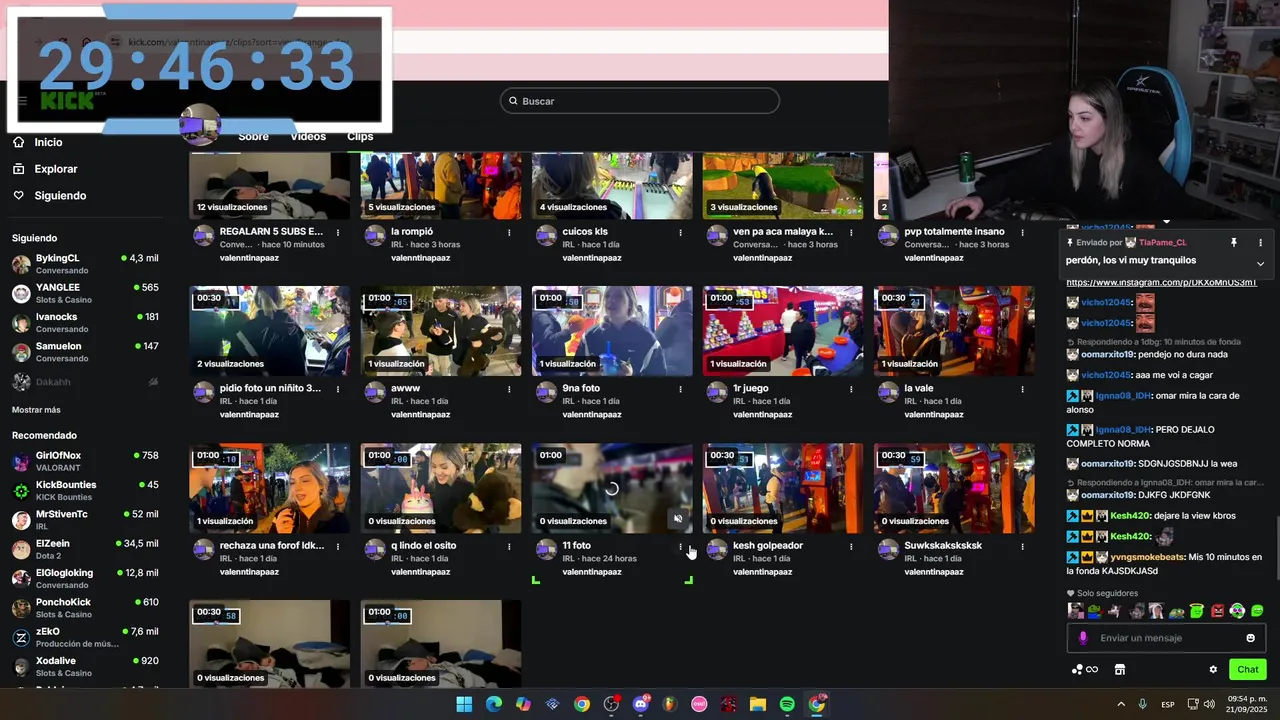Open options for clip 'Suwksakssksk'

(1022, 546)
